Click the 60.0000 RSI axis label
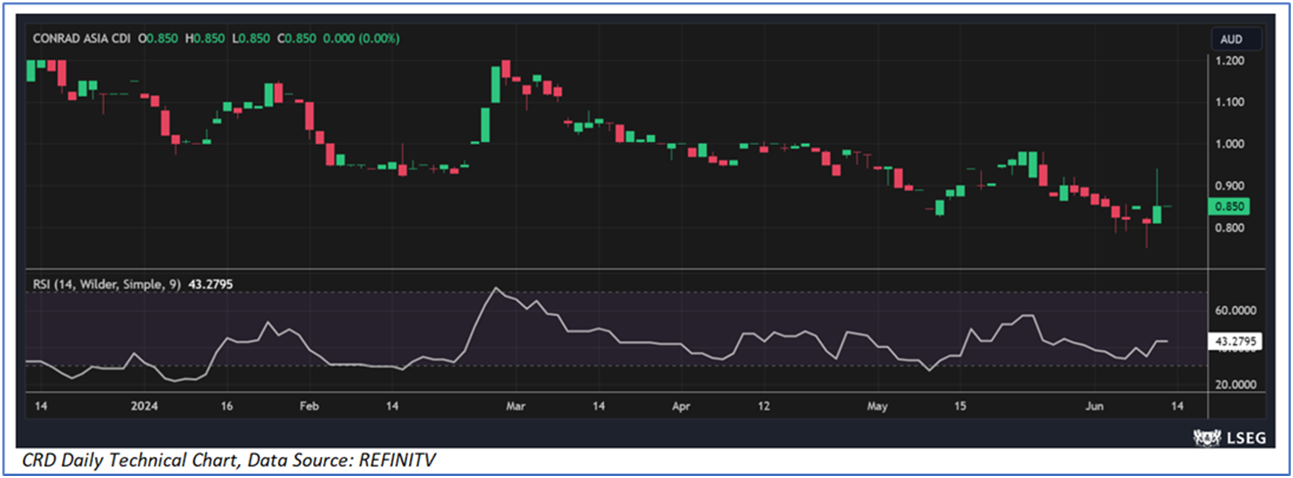 coord(1236,311)
